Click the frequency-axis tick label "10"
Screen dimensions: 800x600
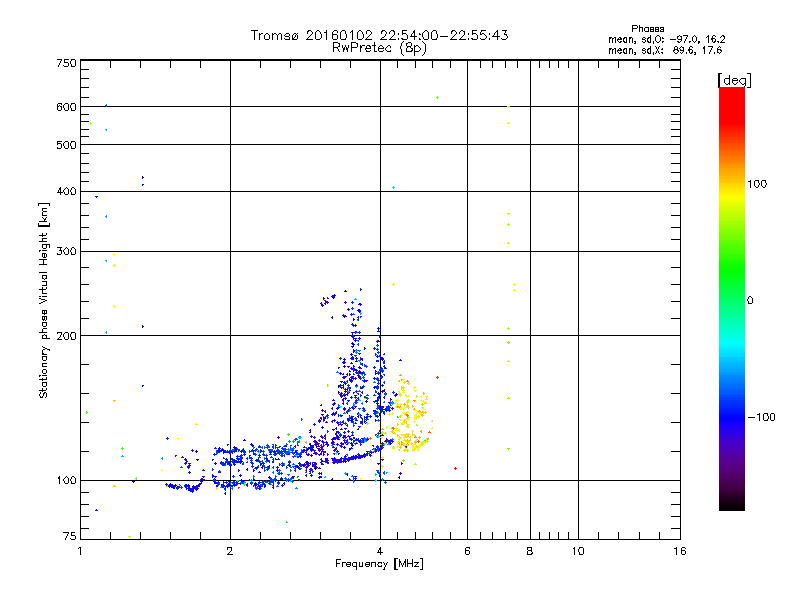point(578,551)
